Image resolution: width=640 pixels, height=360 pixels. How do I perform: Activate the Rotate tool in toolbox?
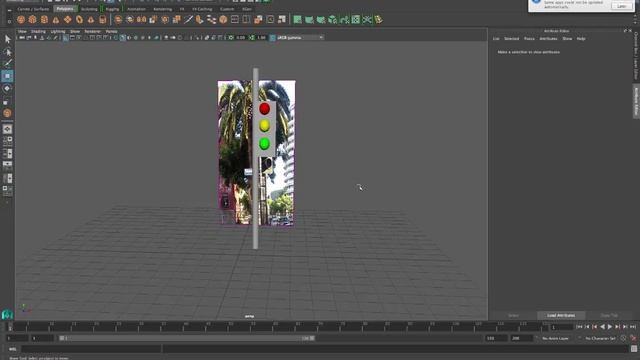[x=7, y=88]
